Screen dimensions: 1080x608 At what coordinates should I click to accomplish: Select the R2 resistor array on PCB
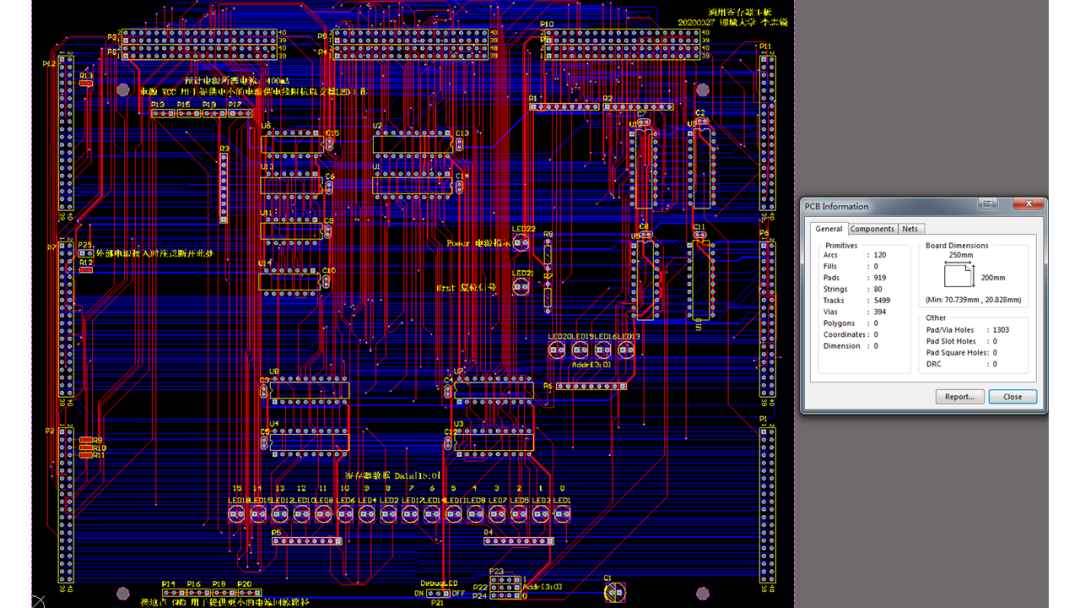tap(638, 107)
